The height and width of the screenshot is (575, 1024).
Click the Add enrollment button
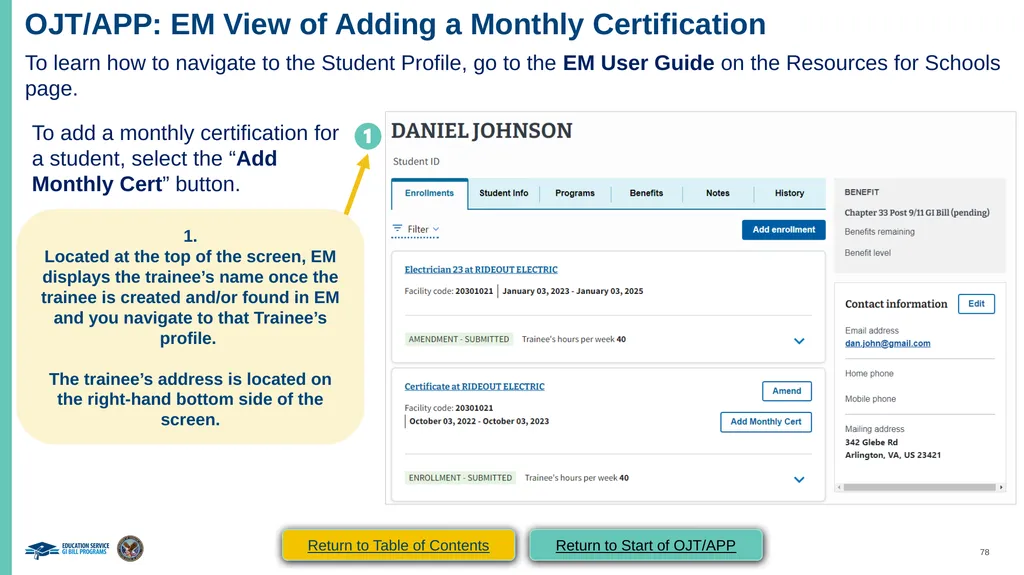[784, 229]
